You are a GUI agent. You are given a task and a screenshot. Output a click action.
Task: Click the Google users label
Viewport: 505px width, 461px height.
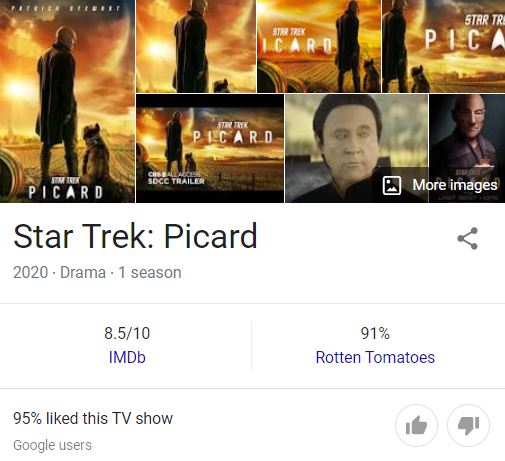coord(52,445)
